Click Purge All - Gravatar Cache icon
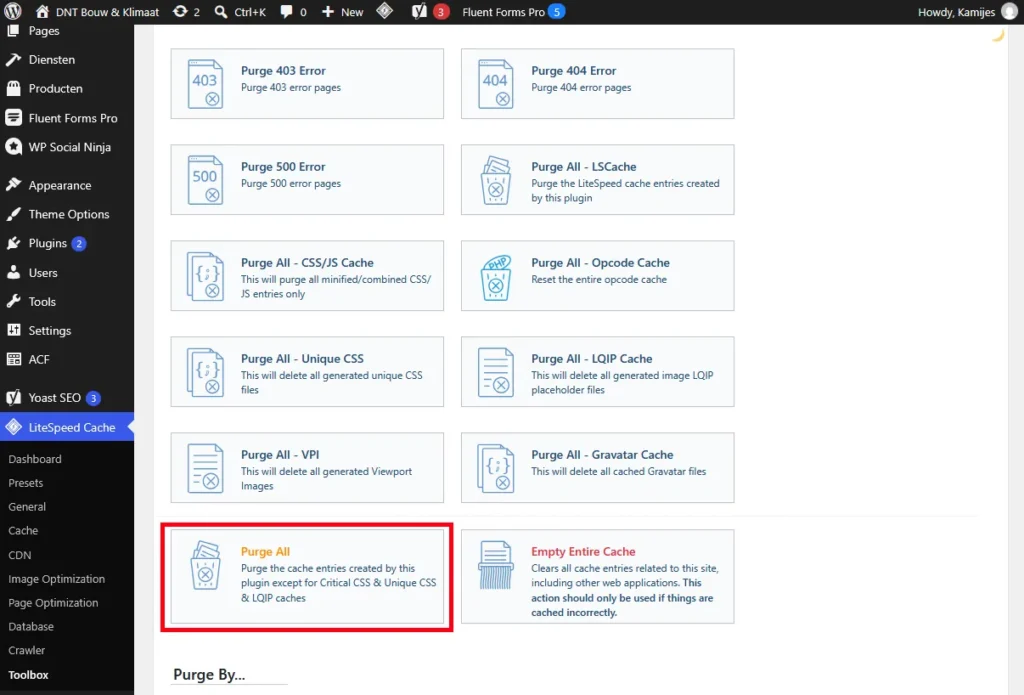 pos(496,468)
